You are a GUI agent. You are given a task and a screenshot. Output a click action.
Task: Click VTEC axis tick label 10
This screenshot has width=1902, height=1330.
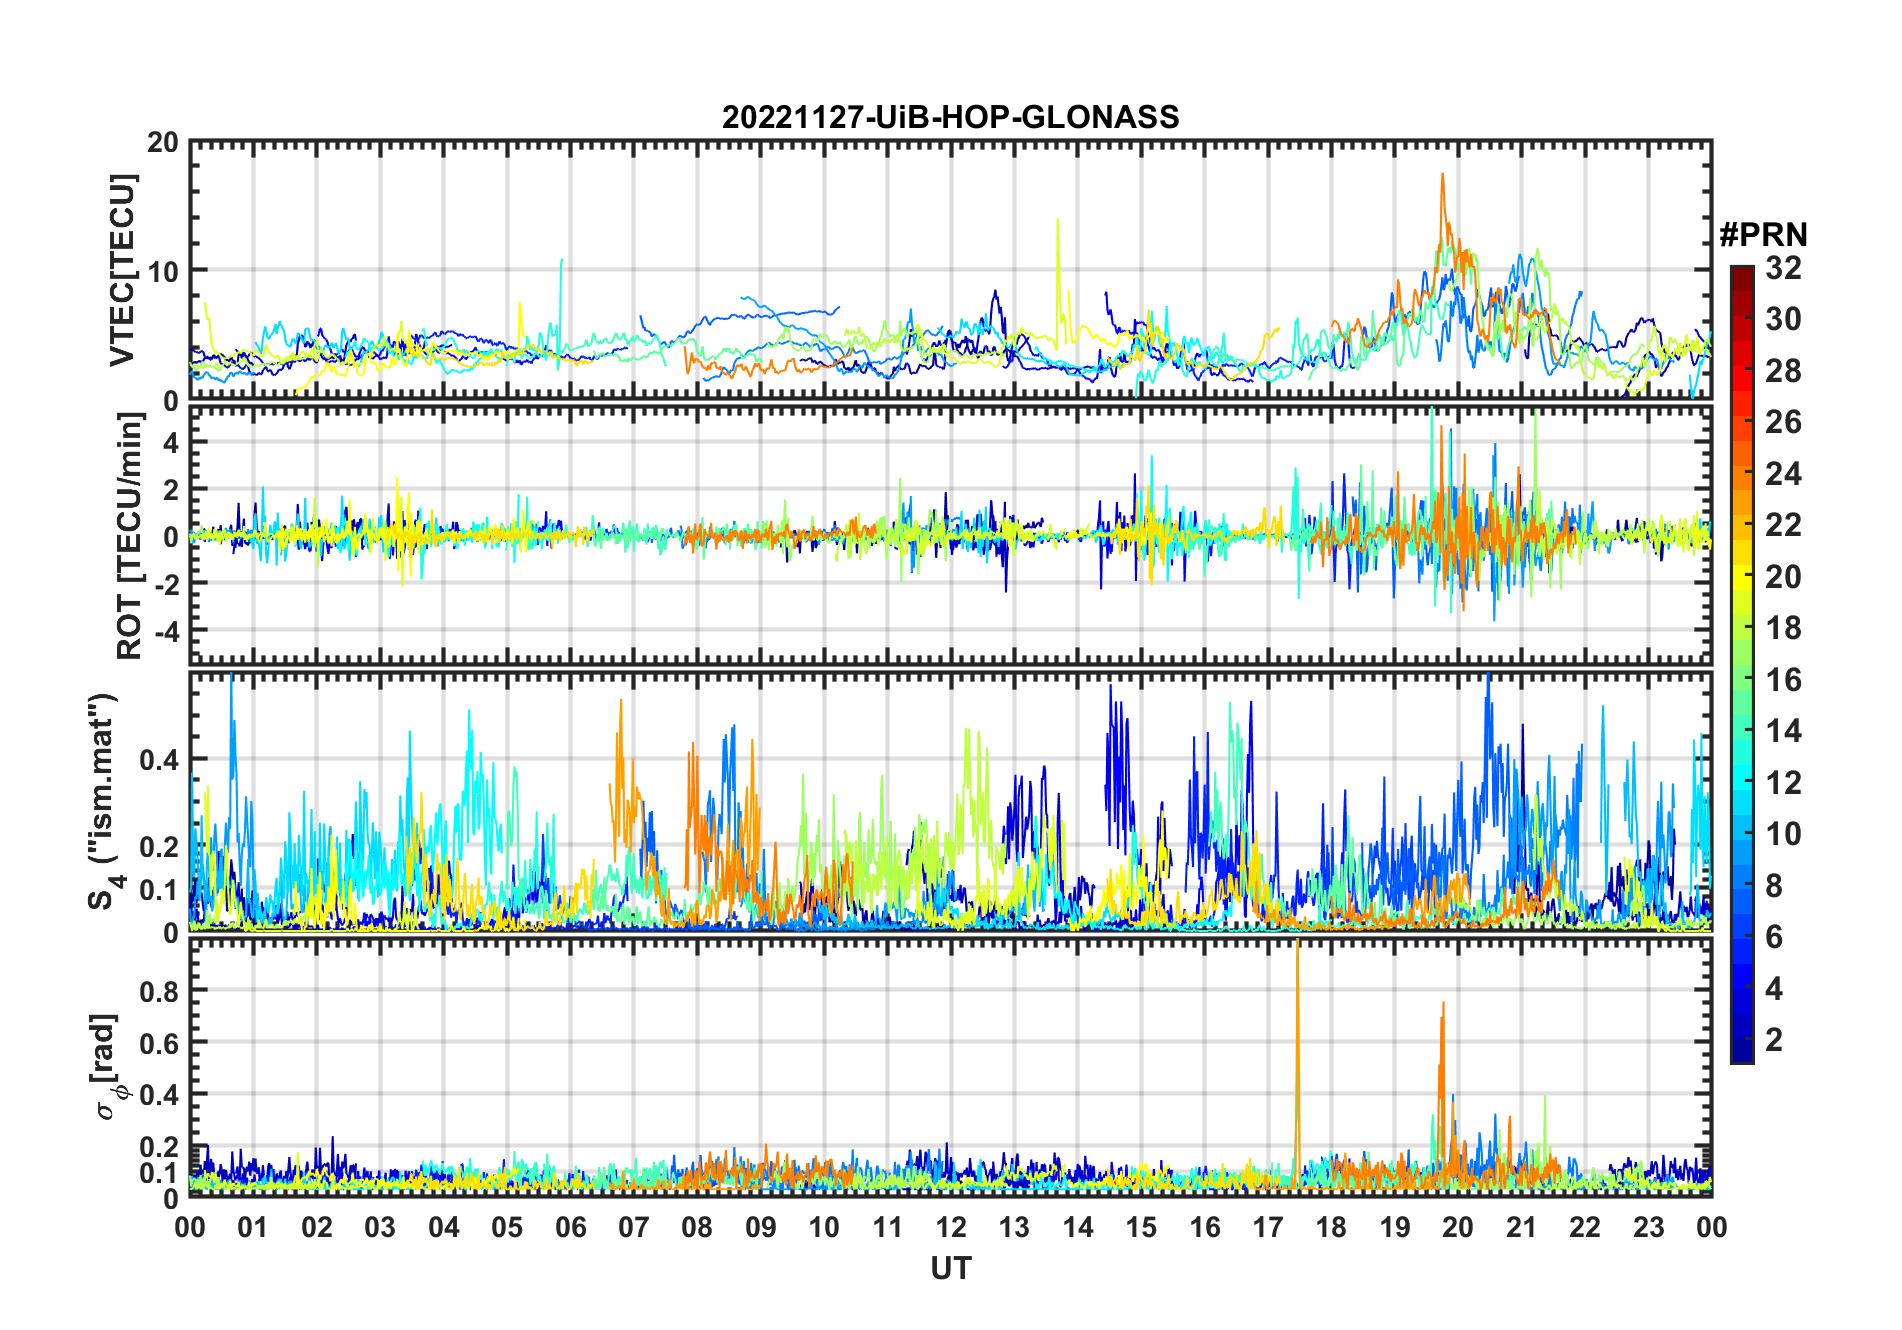163,271
